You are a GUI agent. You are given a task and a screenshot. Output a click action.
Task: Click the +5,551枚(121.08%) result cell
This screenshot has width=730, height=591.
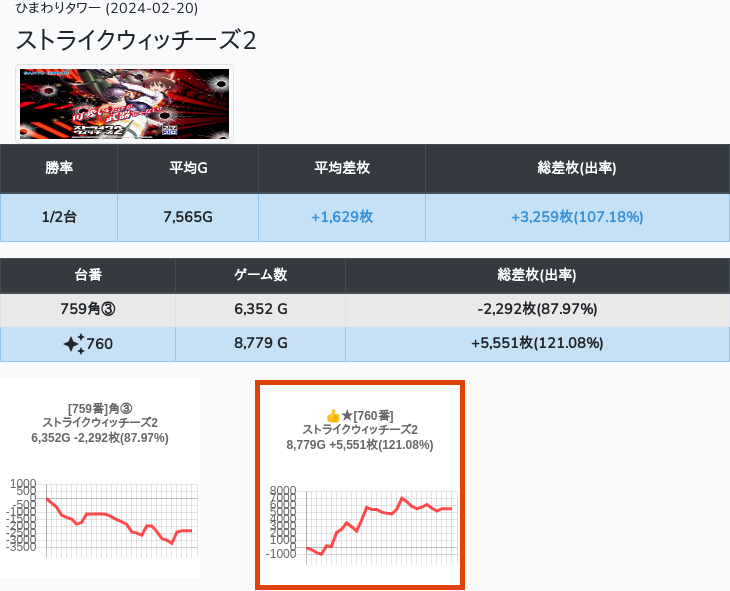click(x=537, y=344)
